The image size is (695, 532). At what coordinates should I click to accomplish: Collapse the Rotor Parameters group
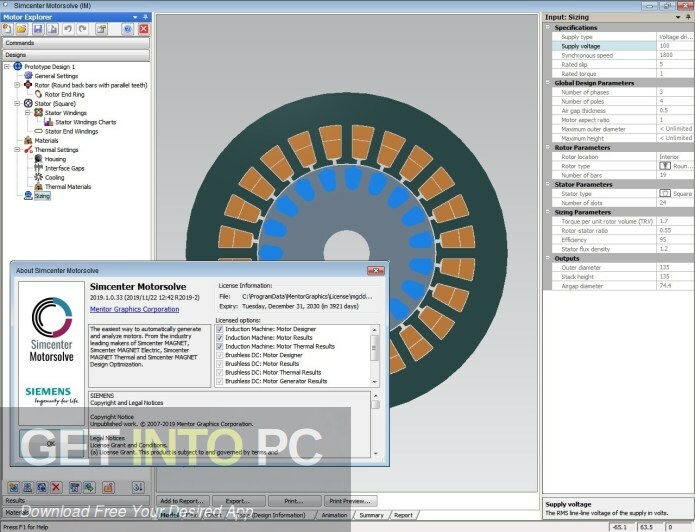click(x=547, y=148)
